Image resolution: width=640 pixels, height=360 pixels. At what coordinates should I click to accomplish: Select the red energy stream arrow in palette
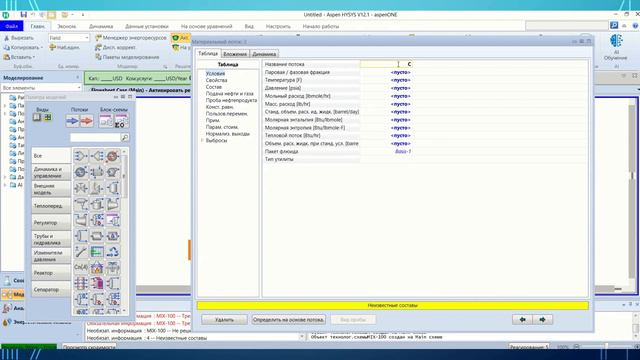[x=87, y=121]
